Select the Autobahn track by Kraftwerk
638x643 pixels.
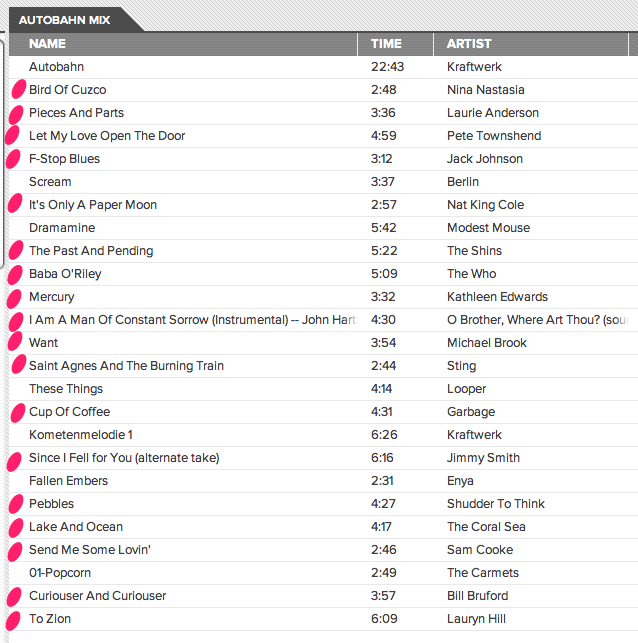(x=56, y=67)
